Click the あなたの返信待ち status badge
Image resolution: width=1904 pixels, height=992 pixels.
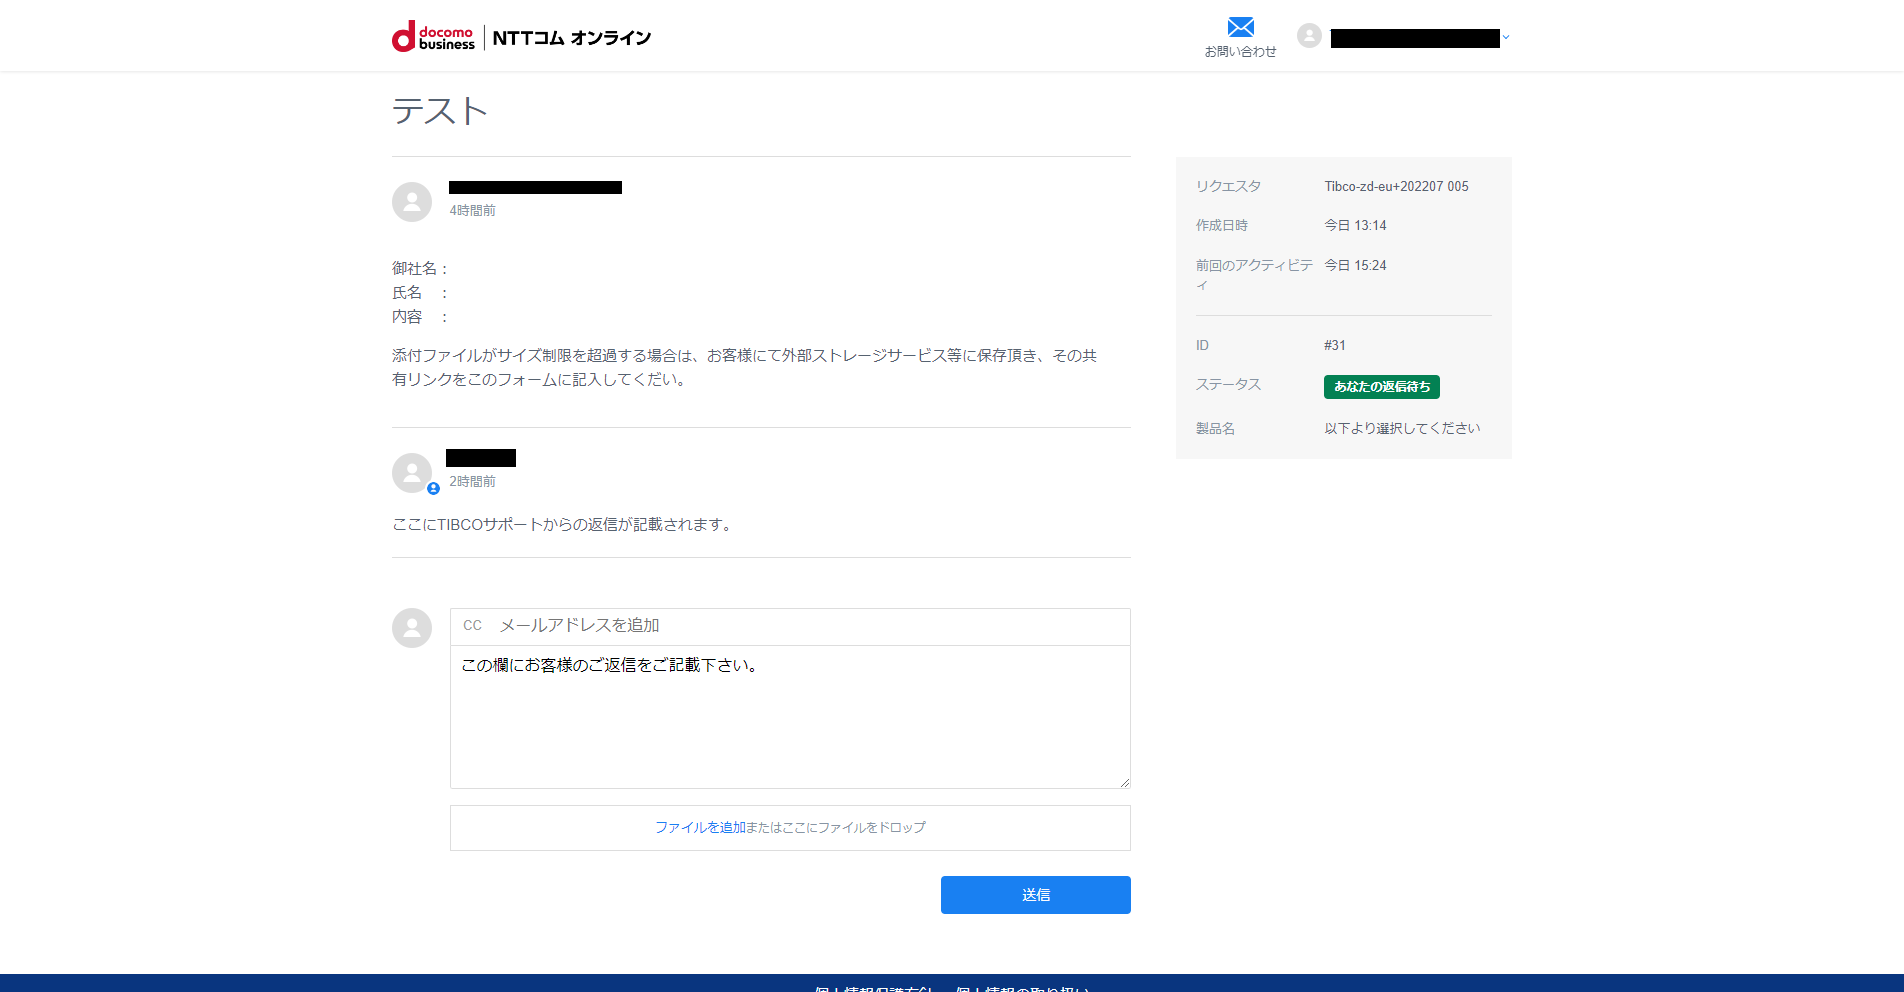[1381, 387]
